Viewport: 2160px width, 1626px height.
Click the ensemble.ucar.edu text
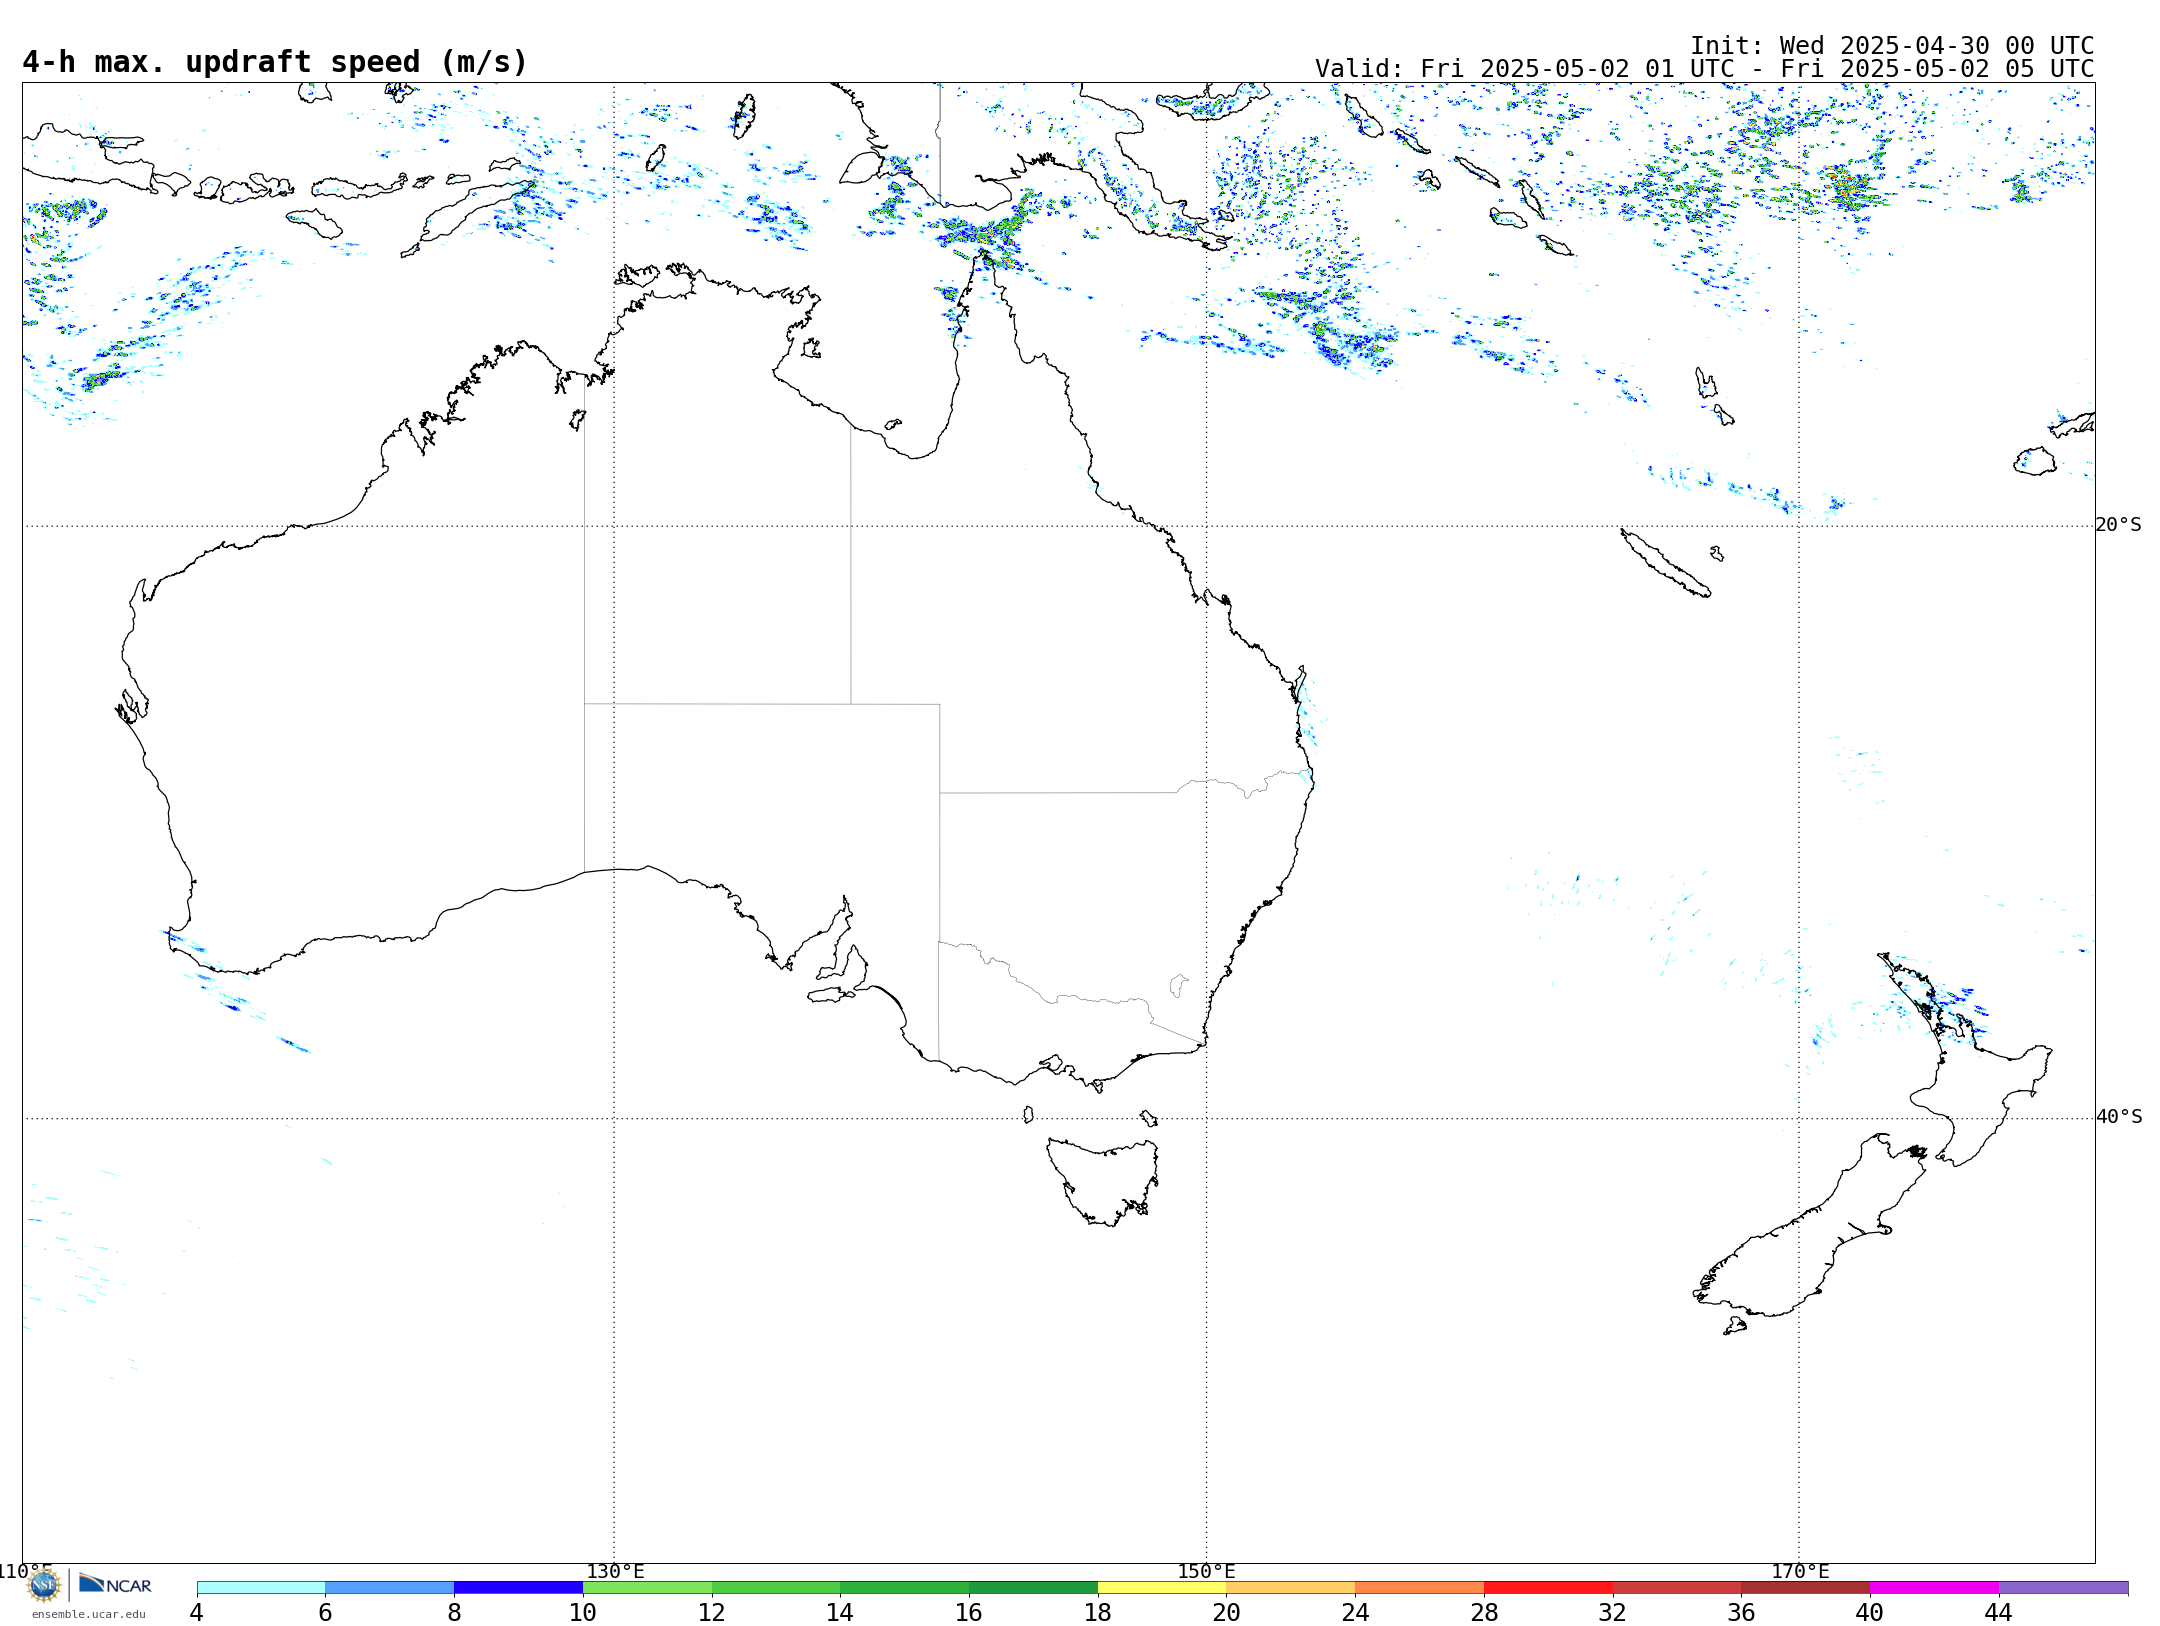tap(89, 1614)
